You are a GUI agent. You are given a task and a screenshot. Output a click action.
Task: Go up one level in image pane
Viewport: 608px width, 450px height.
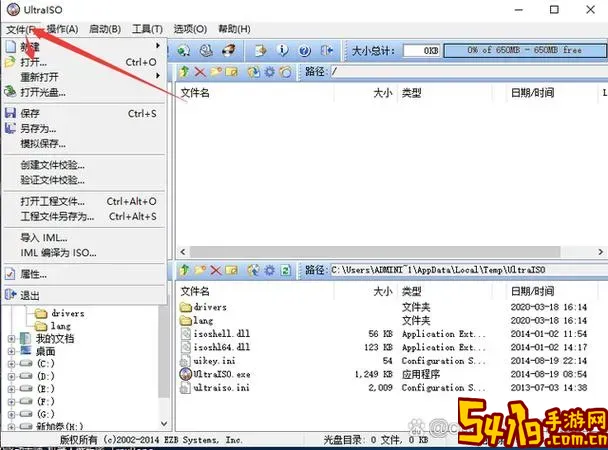tap(184, 72)
